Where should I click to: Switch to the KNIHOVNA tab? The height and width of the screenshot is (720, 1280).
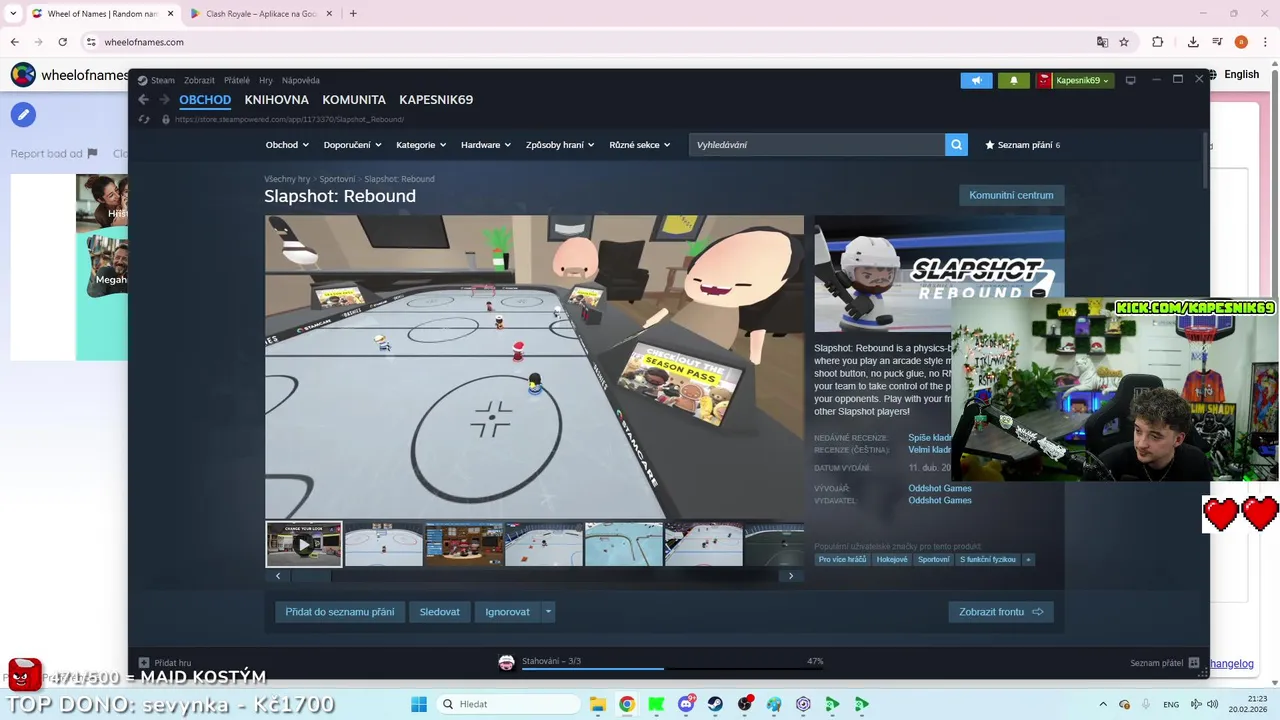tap(276, 100)
